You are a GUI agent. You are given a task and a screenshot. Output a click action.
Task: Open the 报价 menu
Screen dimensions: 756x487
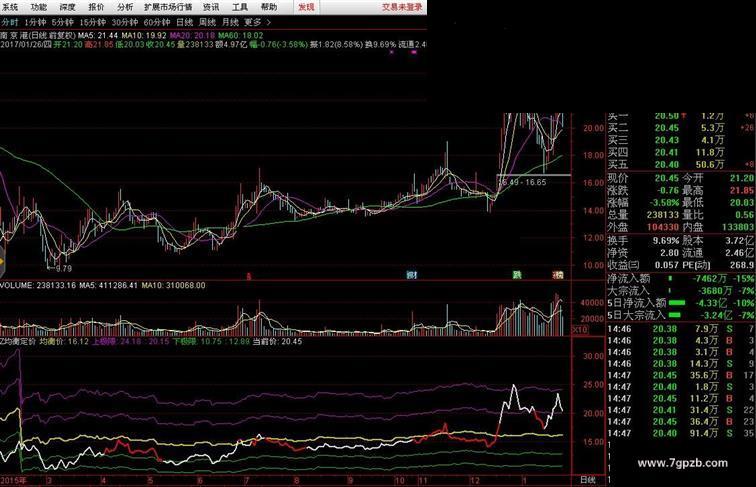point(96,7)
